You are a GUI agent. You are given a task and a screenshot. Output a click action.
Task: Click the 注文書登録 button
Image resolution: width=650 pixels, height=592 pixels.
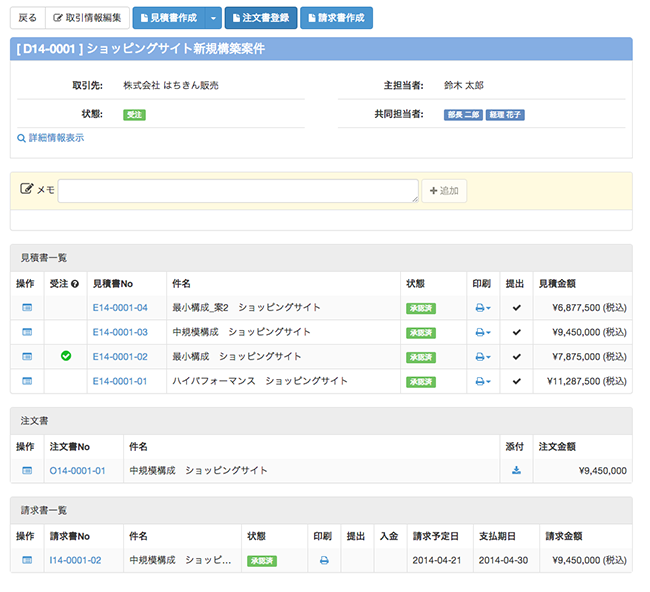pos(261,18)
